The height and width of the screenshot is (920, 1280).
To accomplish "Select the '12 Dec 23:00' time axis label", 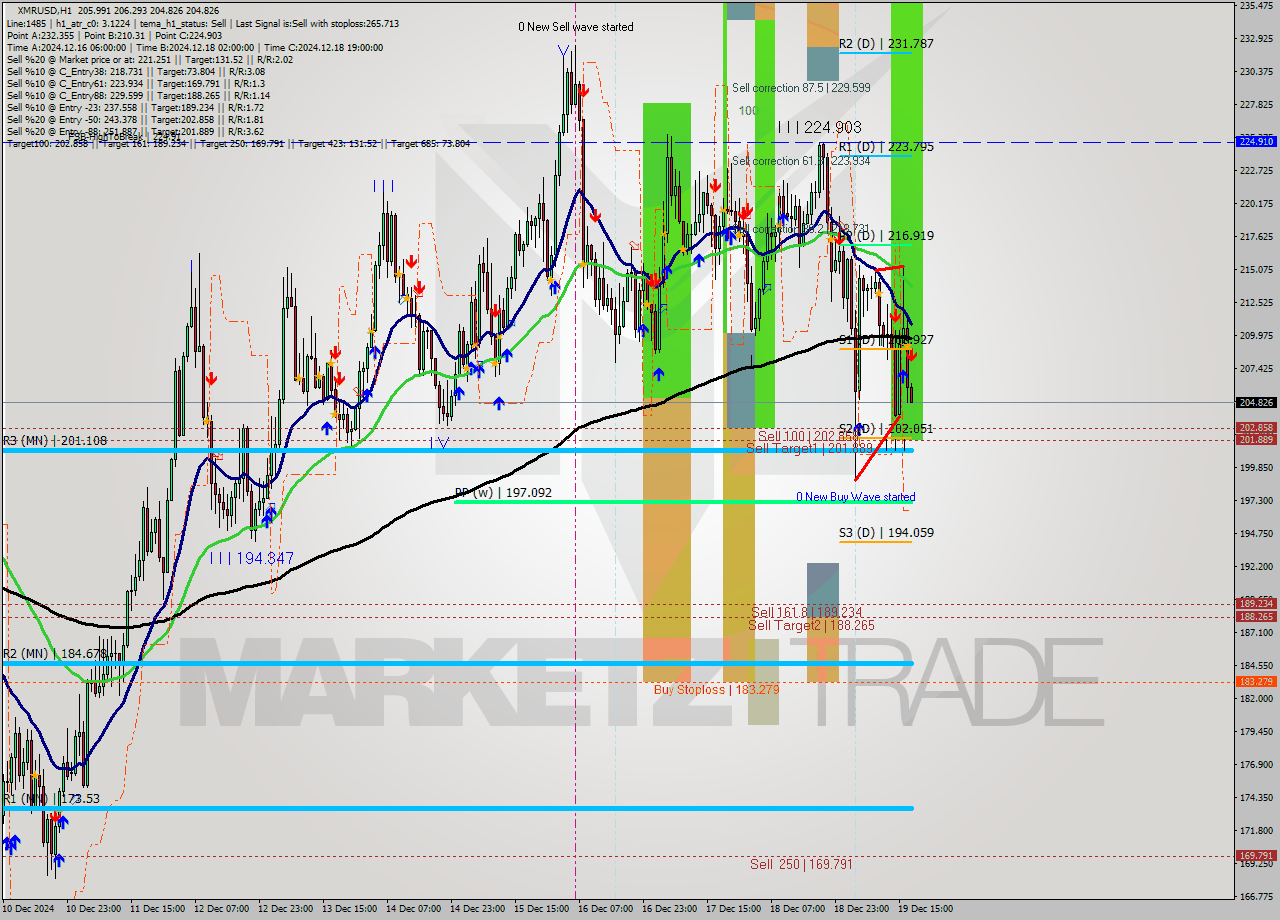I will point(284,910).
